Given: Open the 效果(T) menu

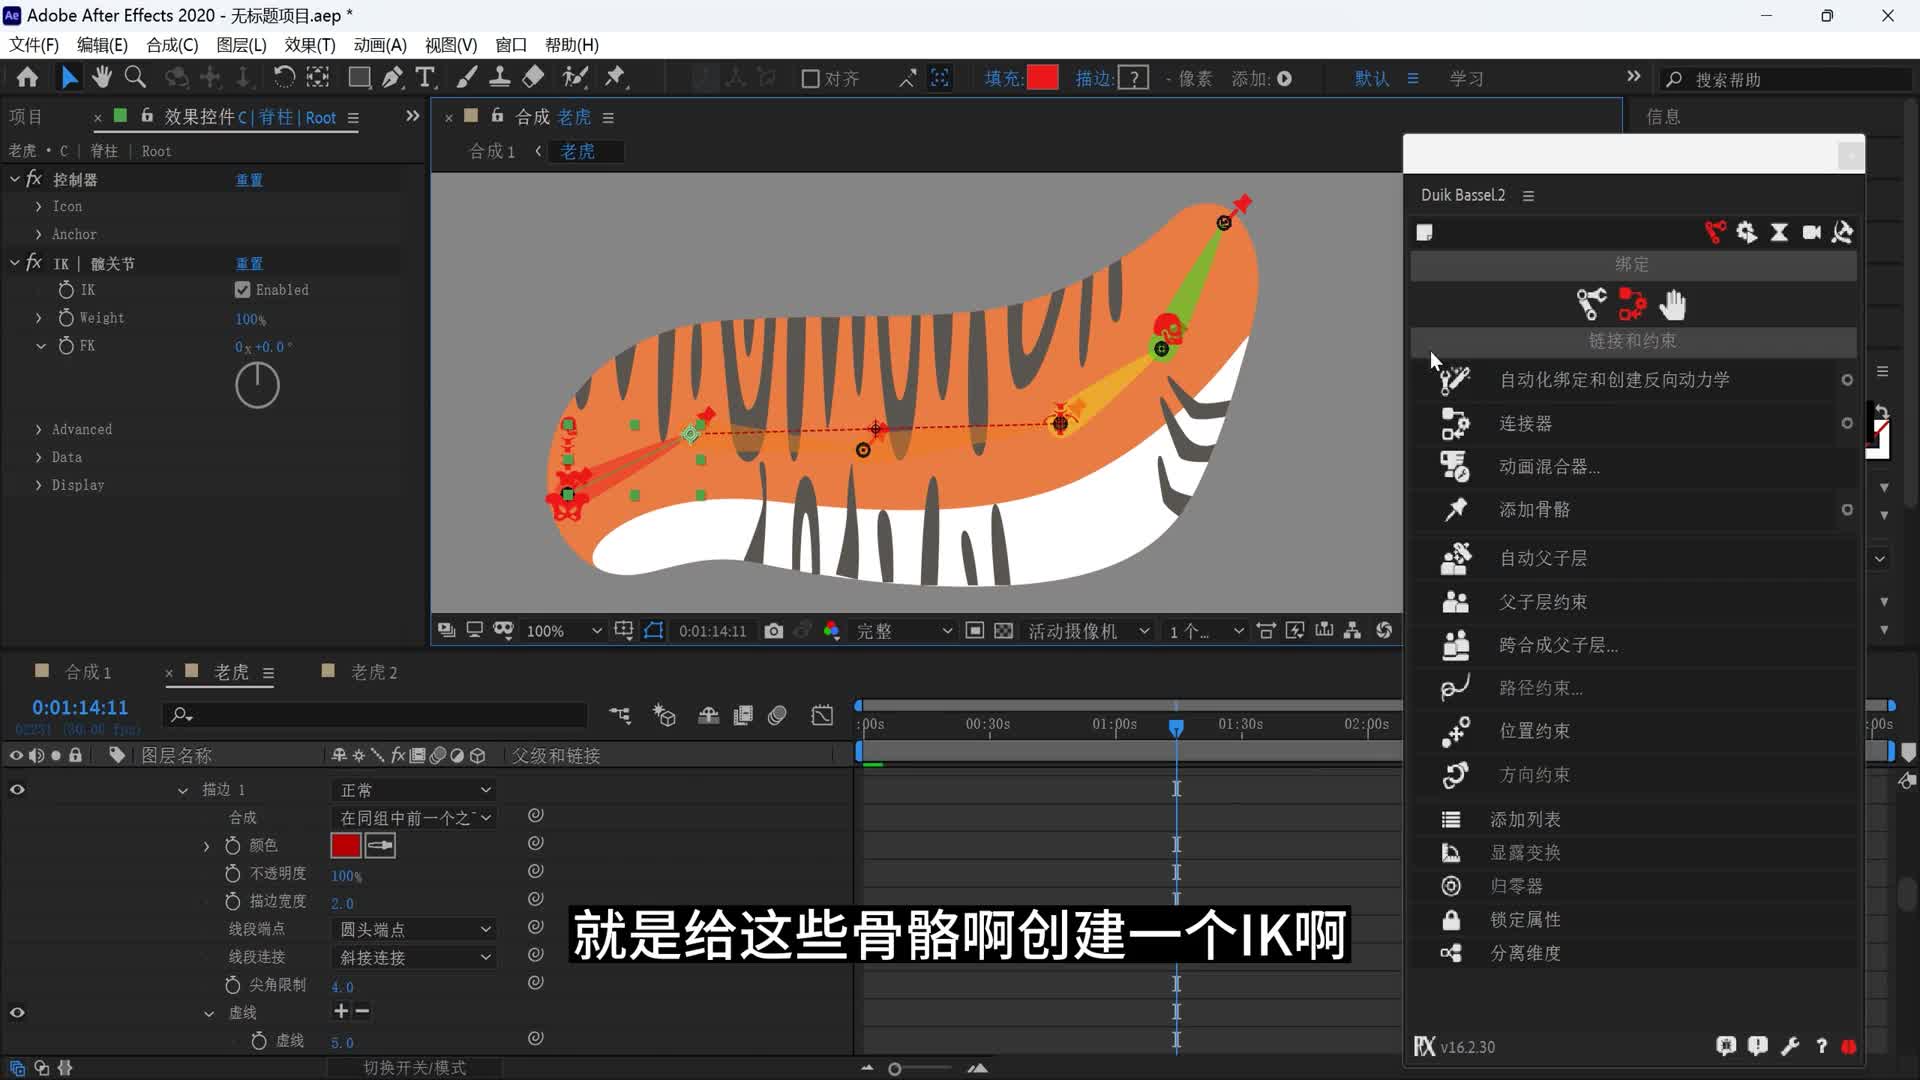Looking at the screenshot, I should [310, 45].
